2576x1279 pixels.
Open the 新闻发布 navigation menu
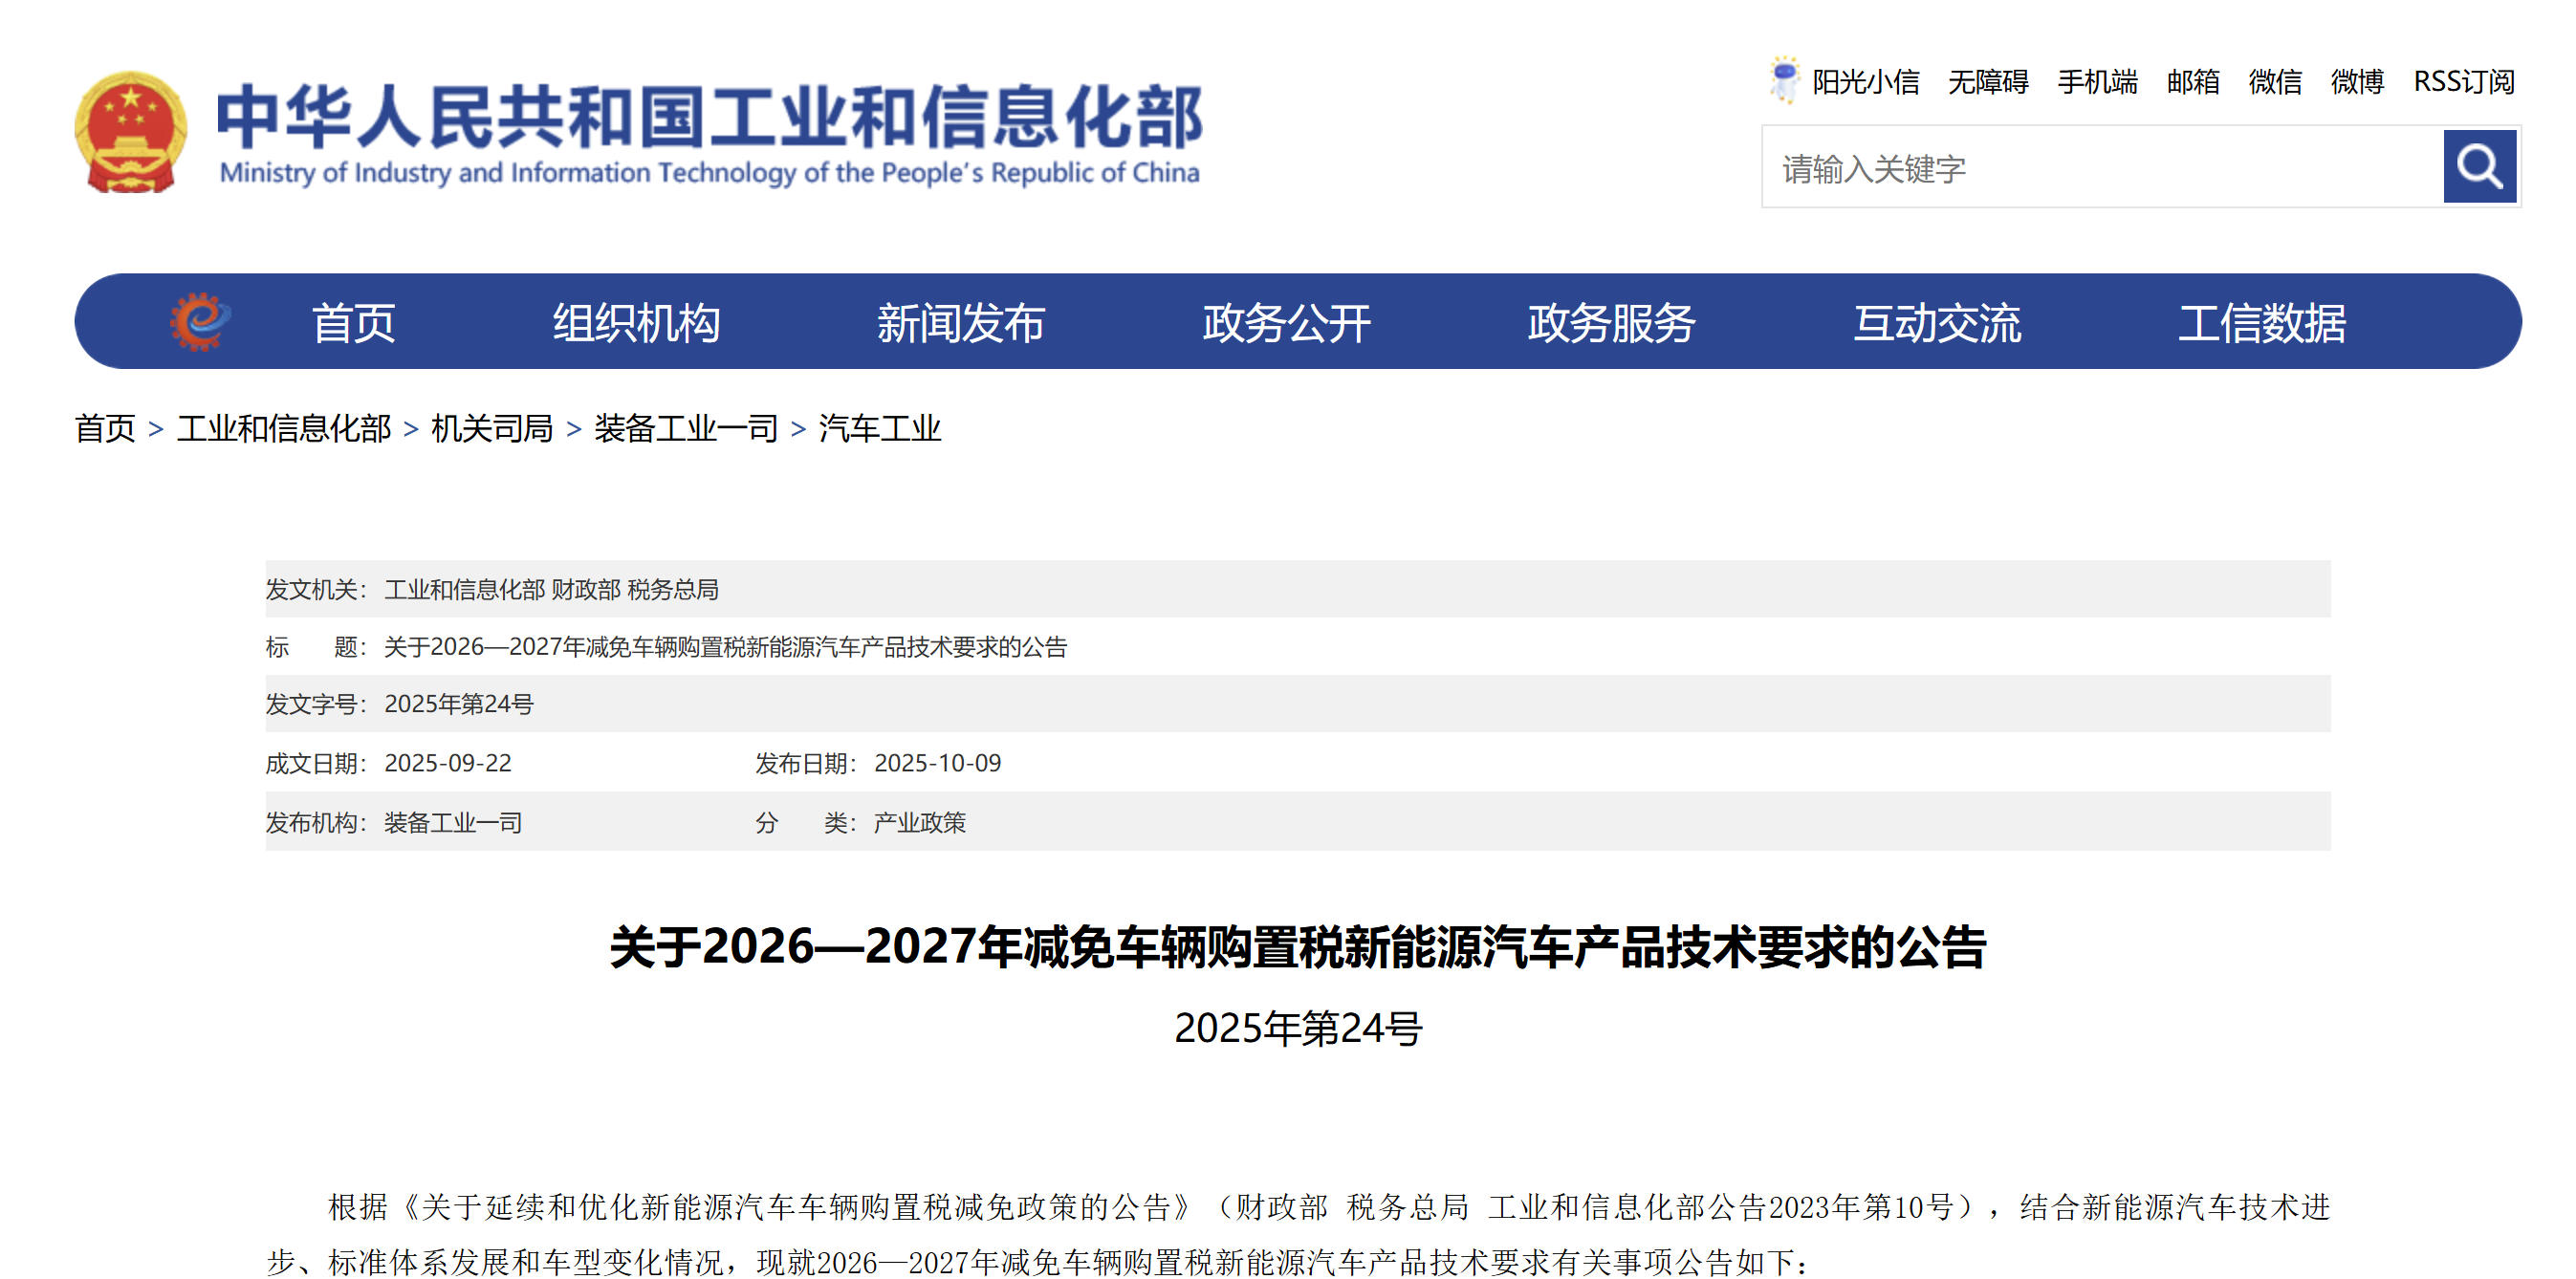click(x=961, y=322)
